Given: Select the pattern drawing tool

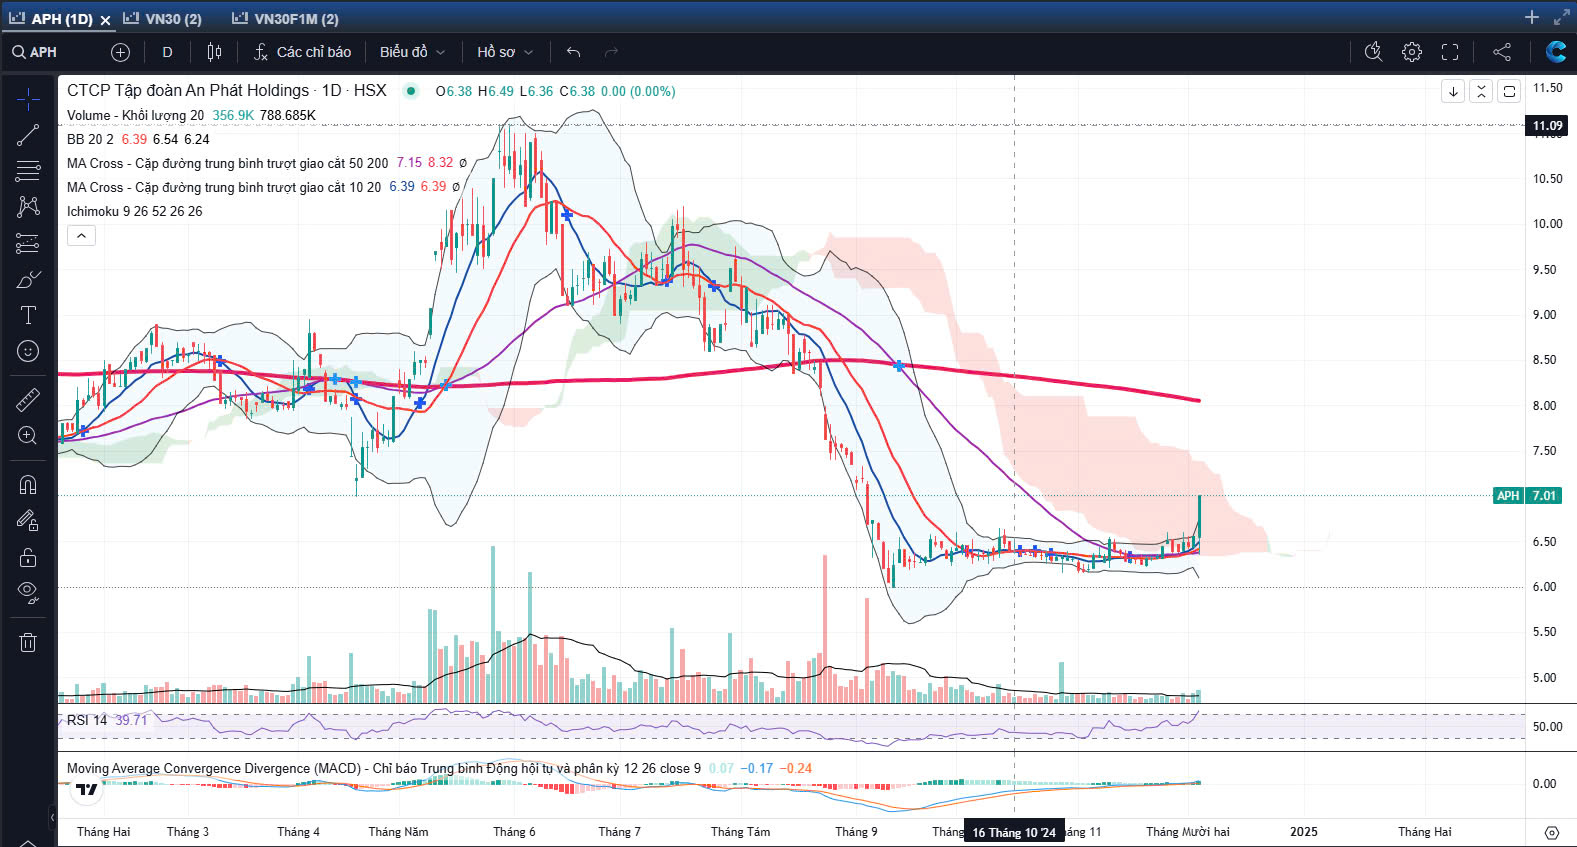Looking at the screenshot, I should pyautogui.click(x=28, y=207).
